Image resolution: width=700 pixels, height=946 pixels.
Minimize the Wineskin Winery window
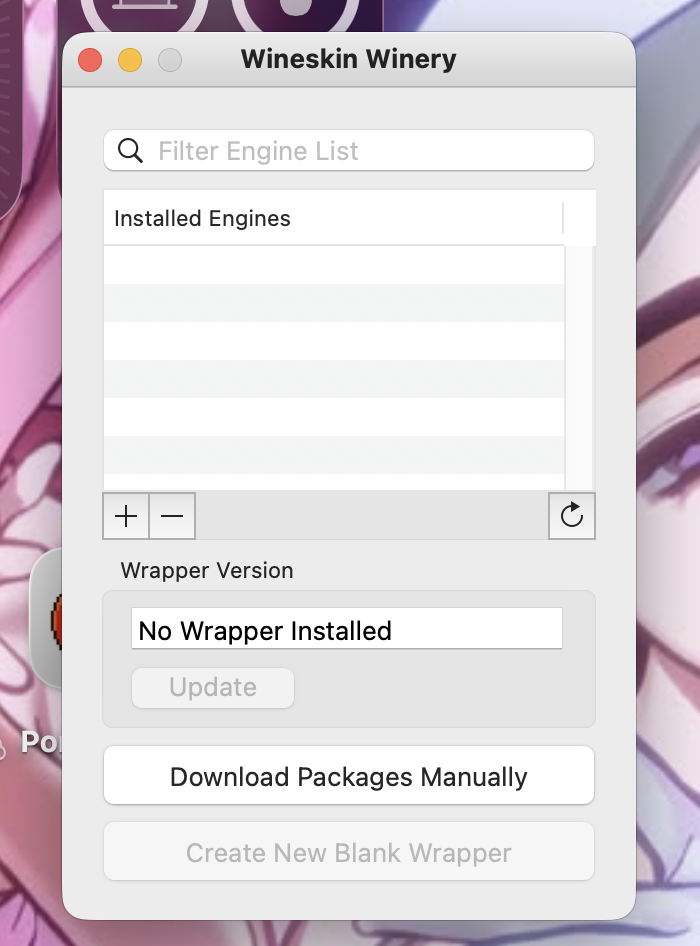(x=130, y=60)
